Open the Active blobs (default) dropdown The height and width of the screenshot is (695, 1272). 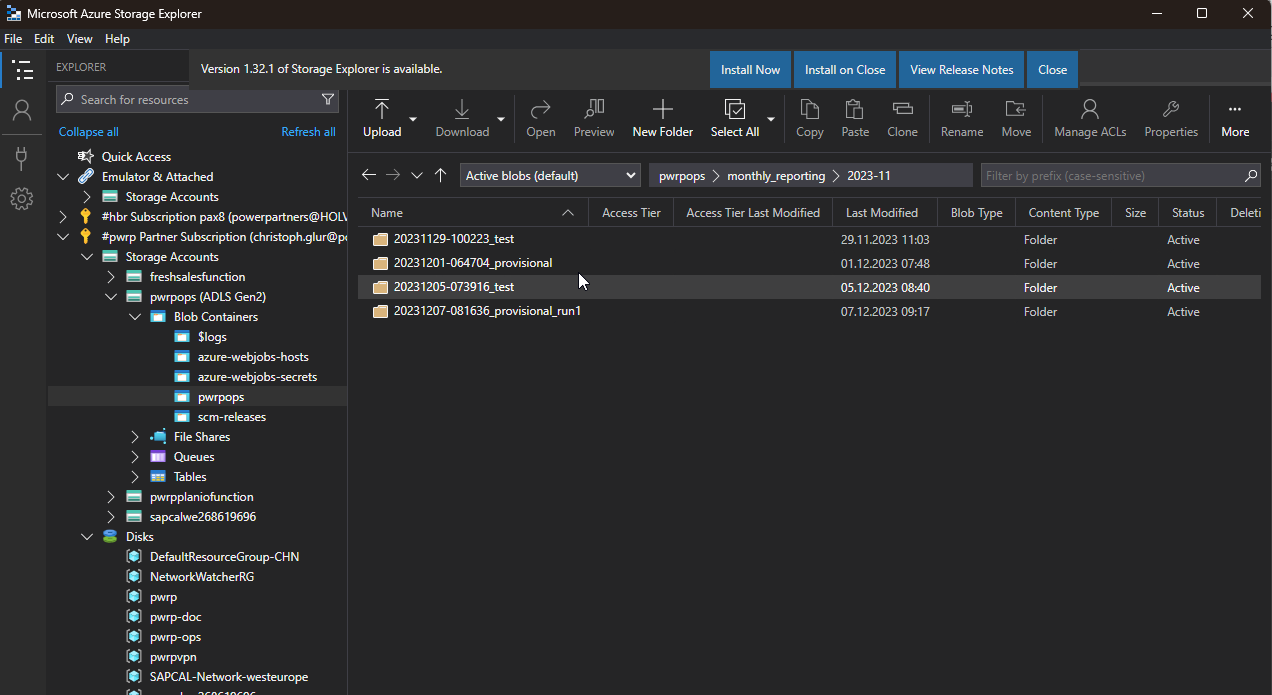(550, 175)
